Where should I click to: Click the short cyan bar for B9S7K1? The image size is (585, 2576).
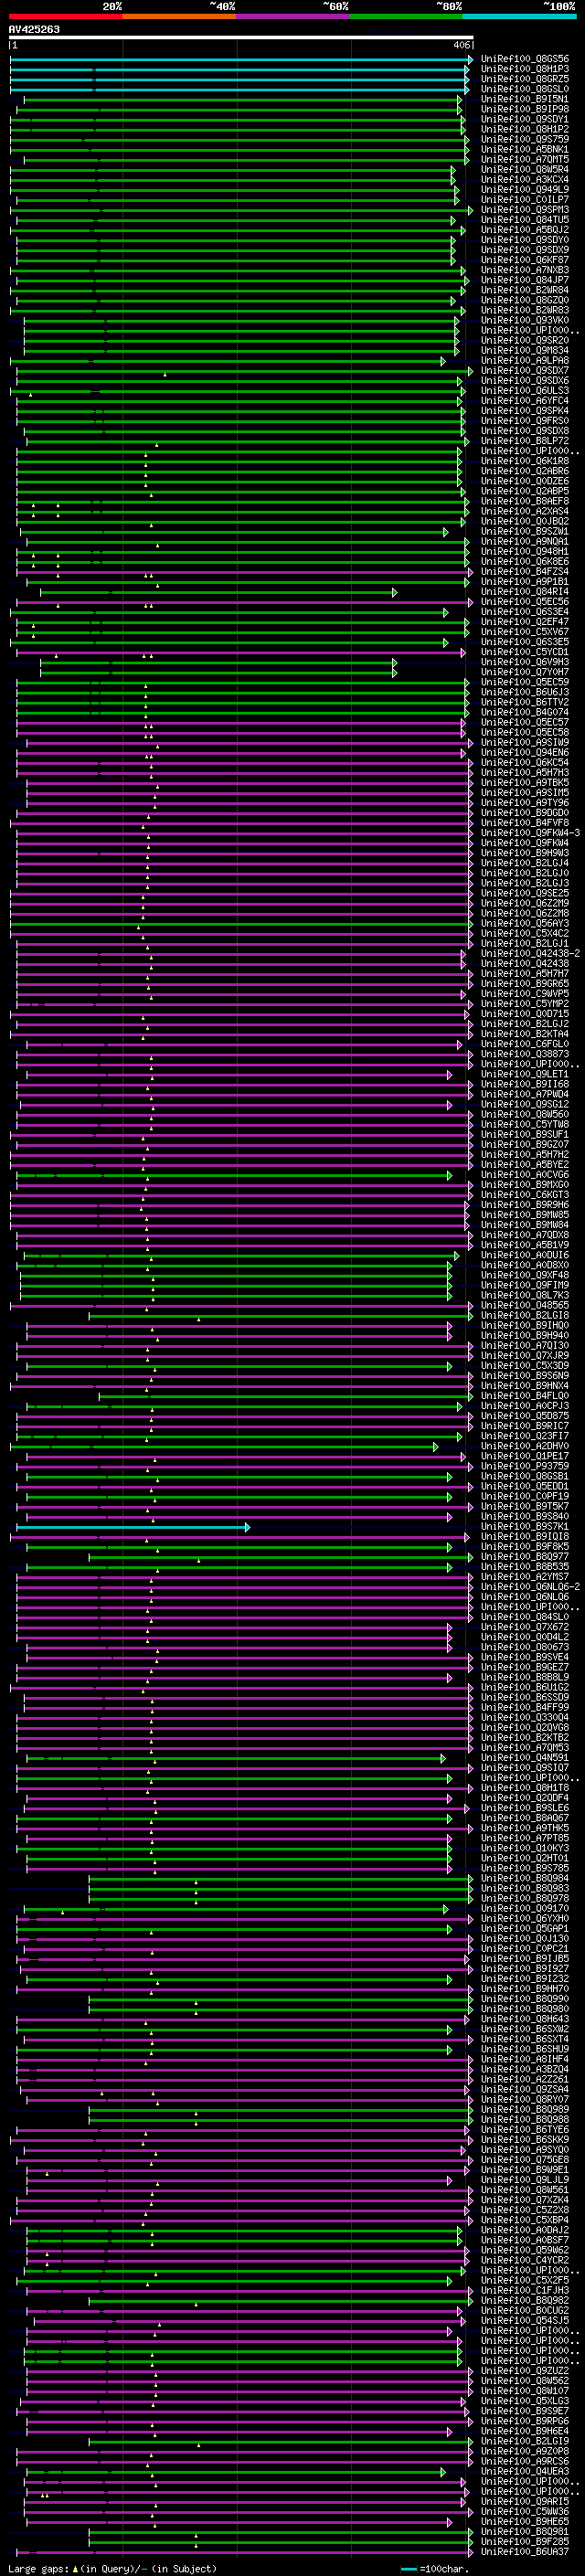pyautogui.click(x=133, y=1527)
